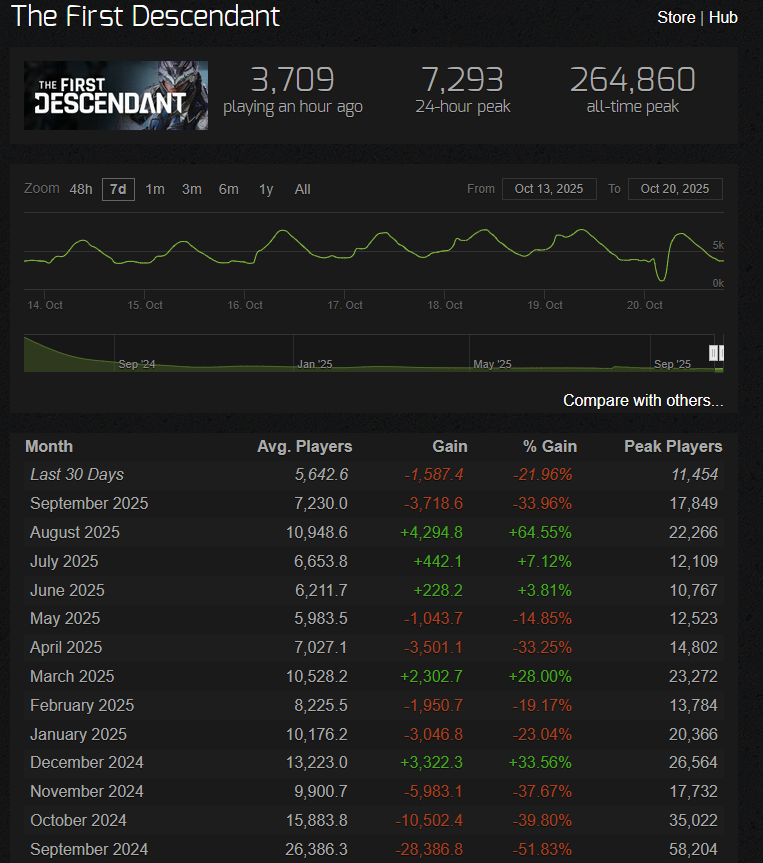
Task: Click the Sep '24 navigator label
Action: [x=137, y=364]
